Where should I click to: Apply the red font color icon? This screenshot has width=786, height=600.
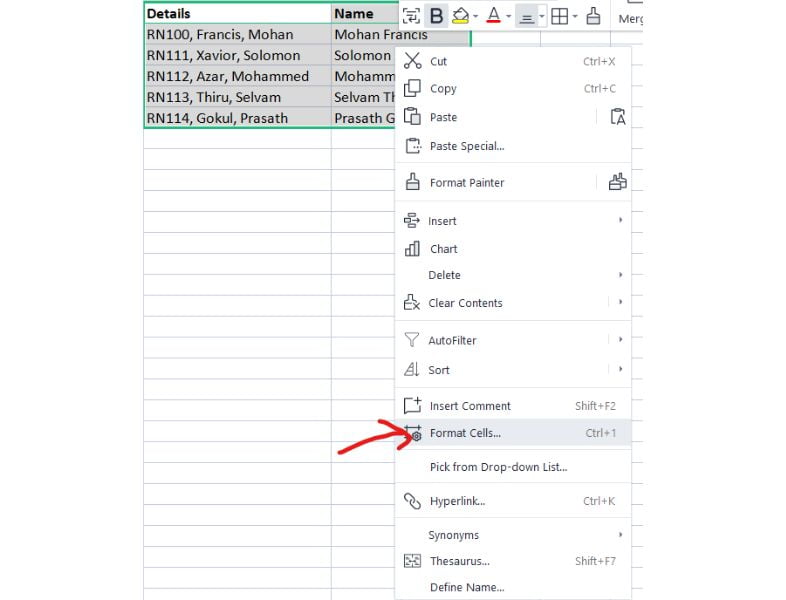(x=493, y=16)
